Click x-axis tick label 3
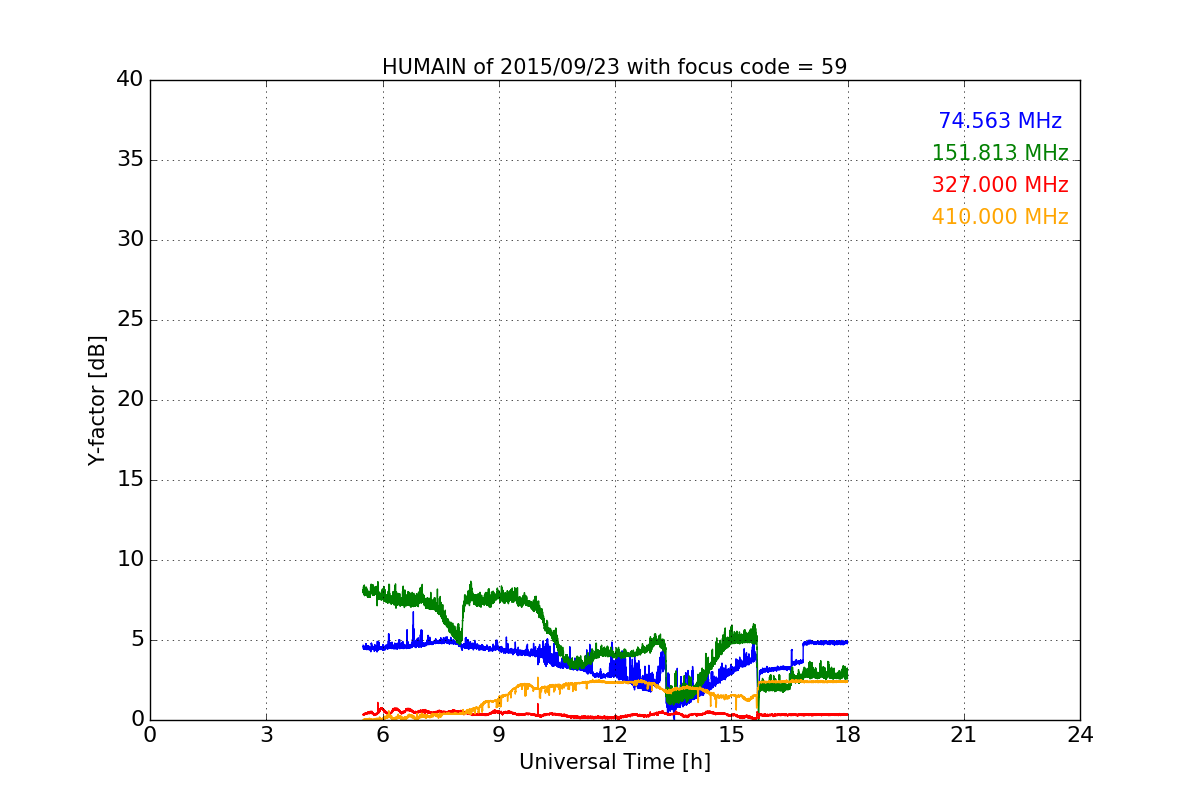Screen dimensions: 1200x800 [x=266, y=735]
